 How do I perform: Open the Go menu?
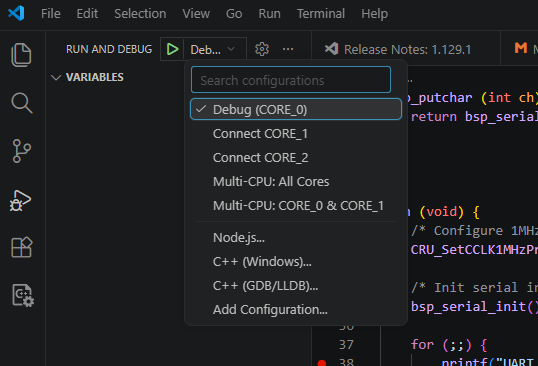(234, 14)
